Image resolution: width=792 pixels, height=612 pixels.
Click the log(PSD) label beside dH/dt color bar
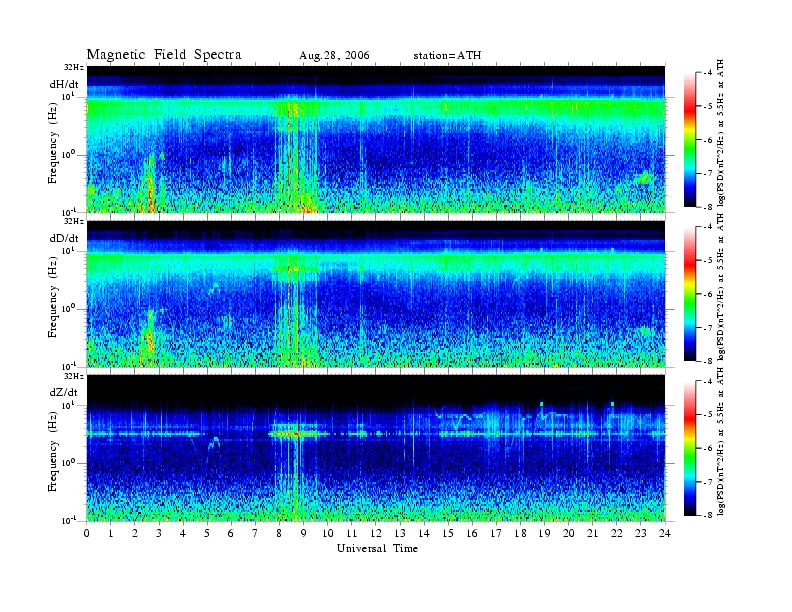pos(721,133)
